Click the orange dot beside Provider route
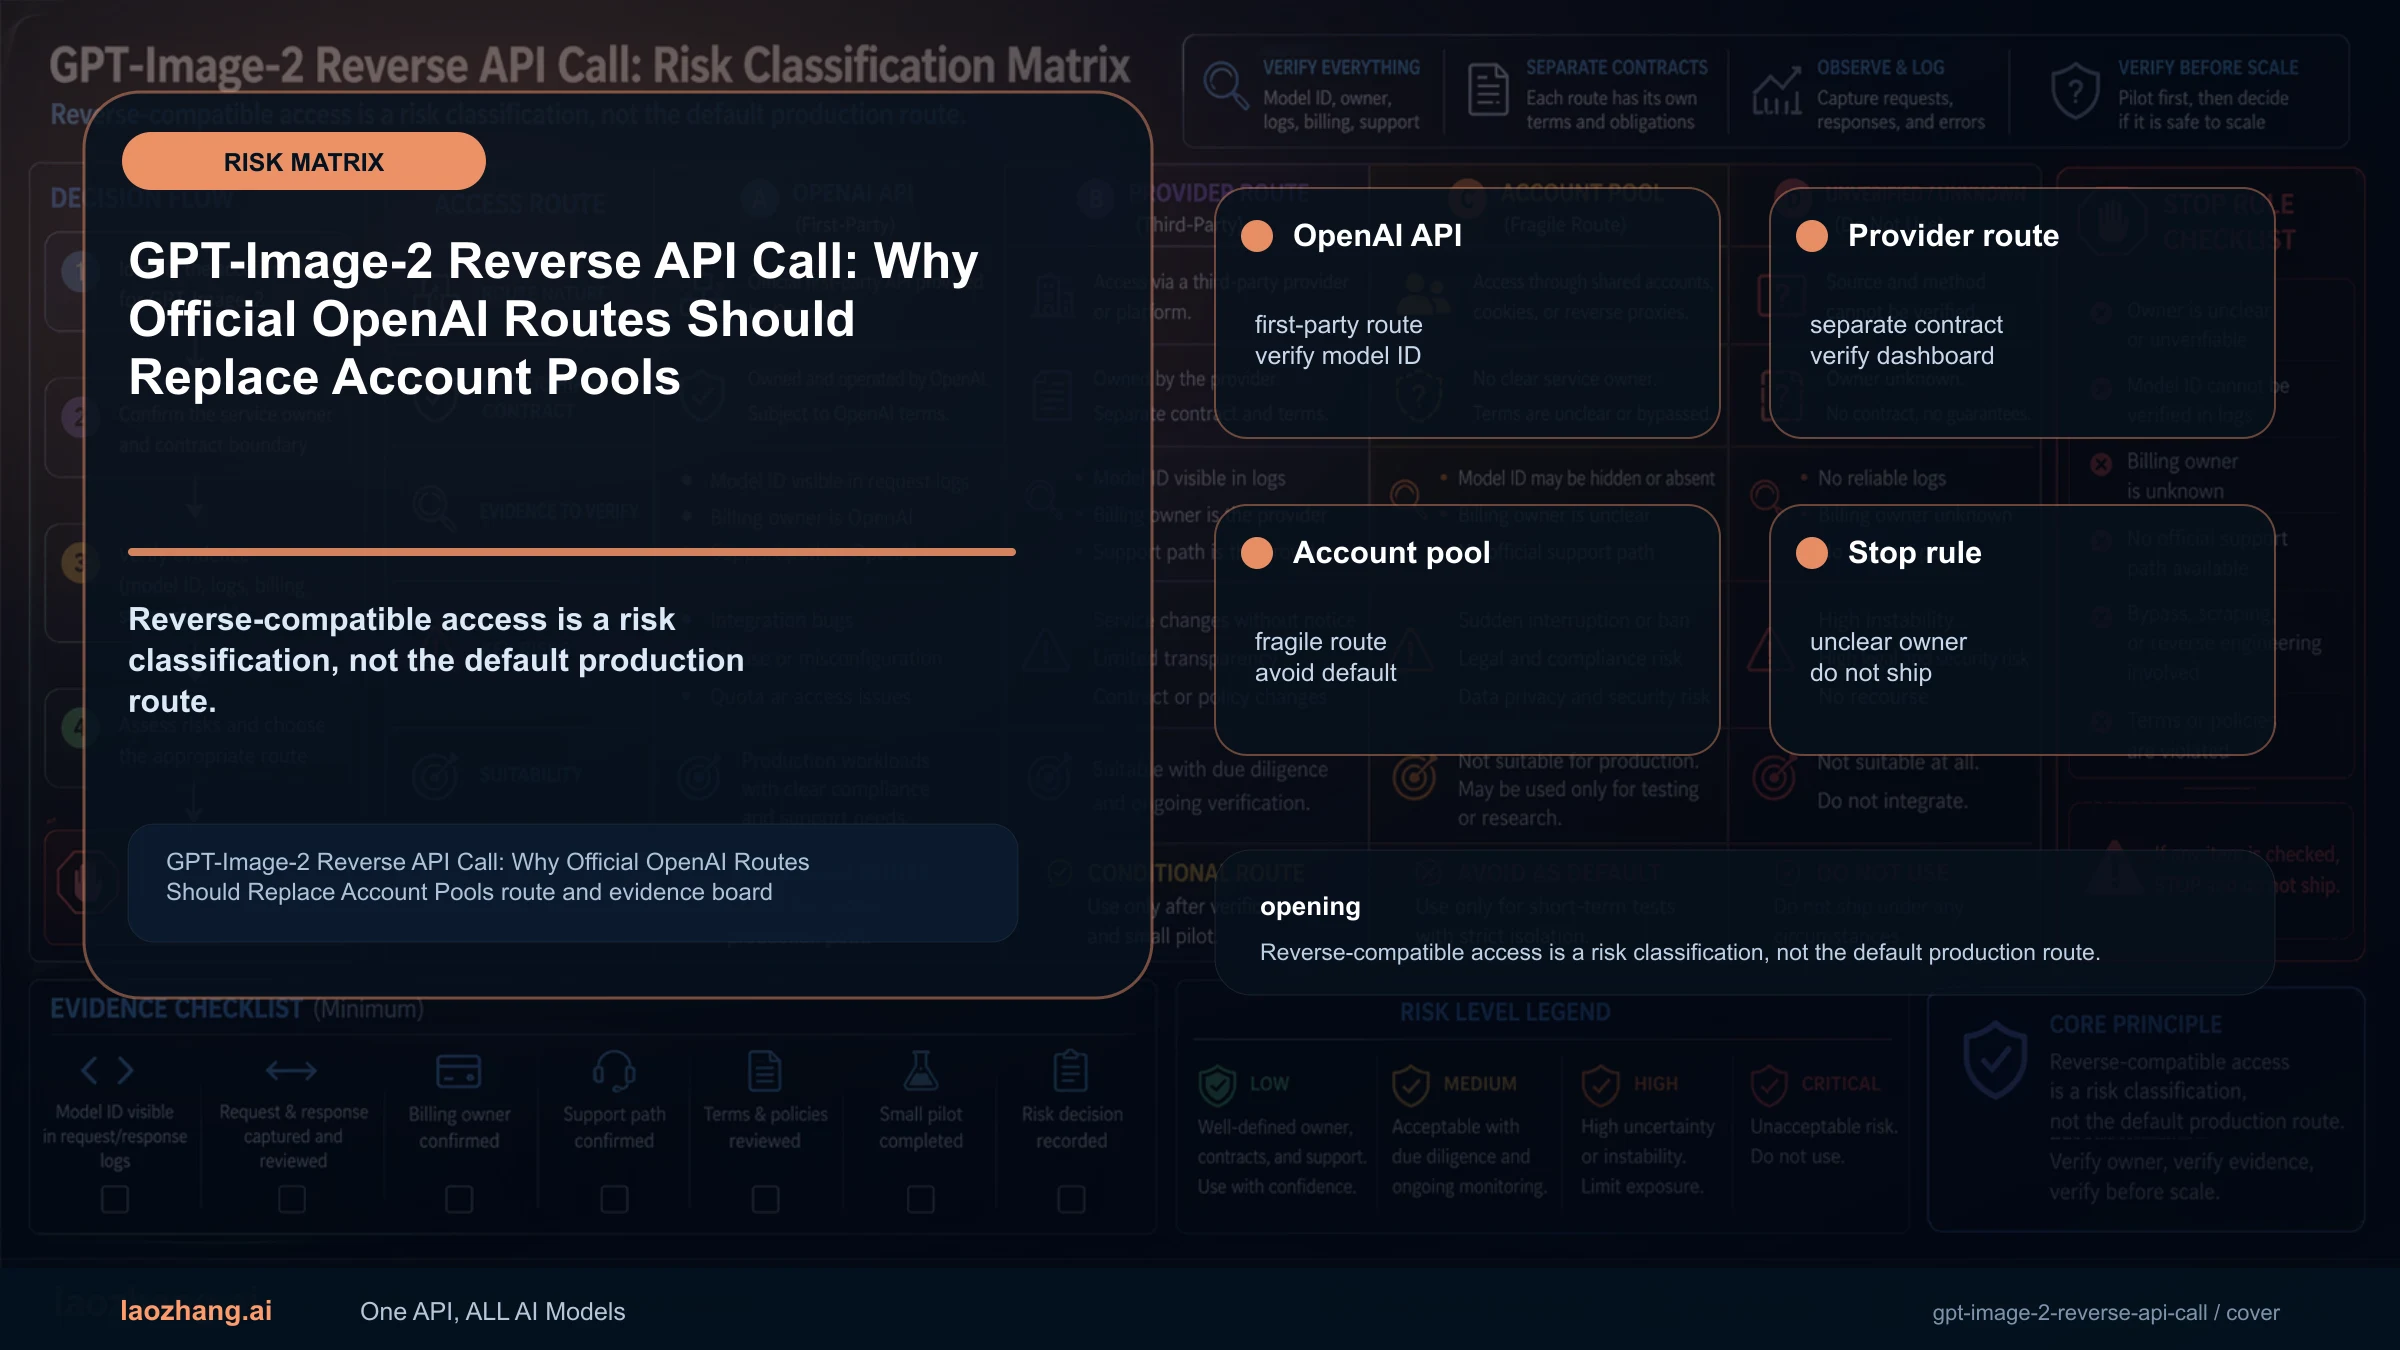The image size is (2400, 1350). (x=1812, y=236)
